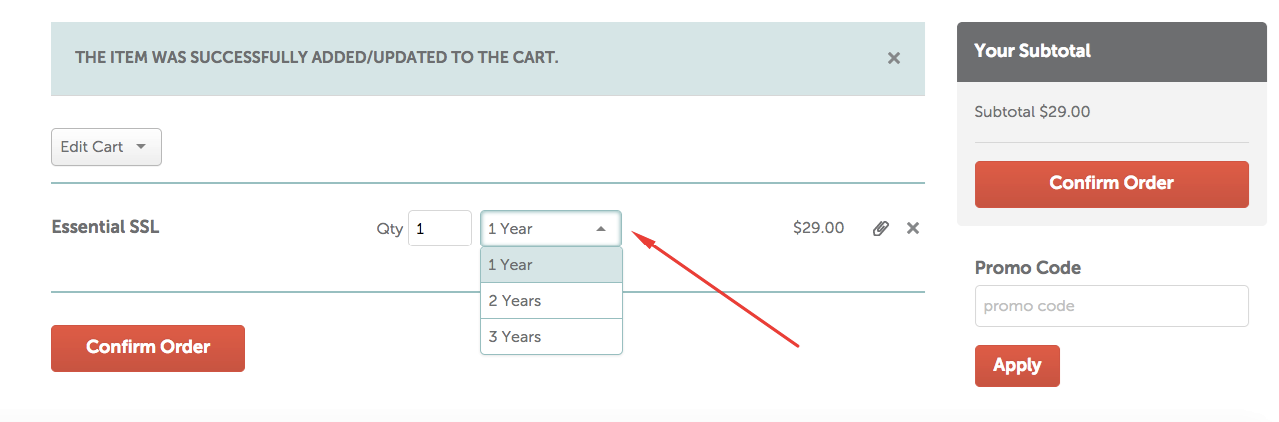
Task: Click the Essential SSL product name
Action: (x=105, y=227)
